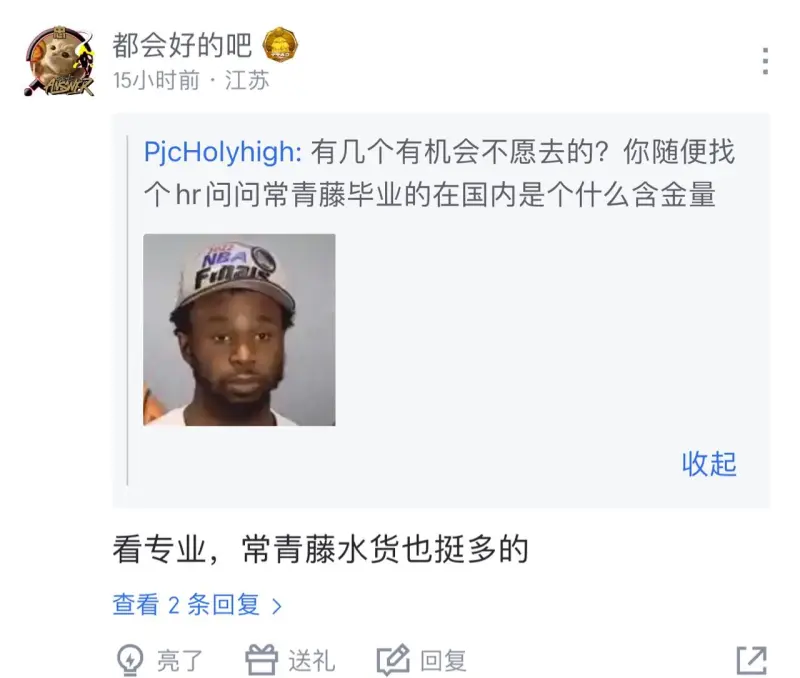Tap the 送礼 text label
This screenshot has height=678, width=800.
tap(311, 661)
